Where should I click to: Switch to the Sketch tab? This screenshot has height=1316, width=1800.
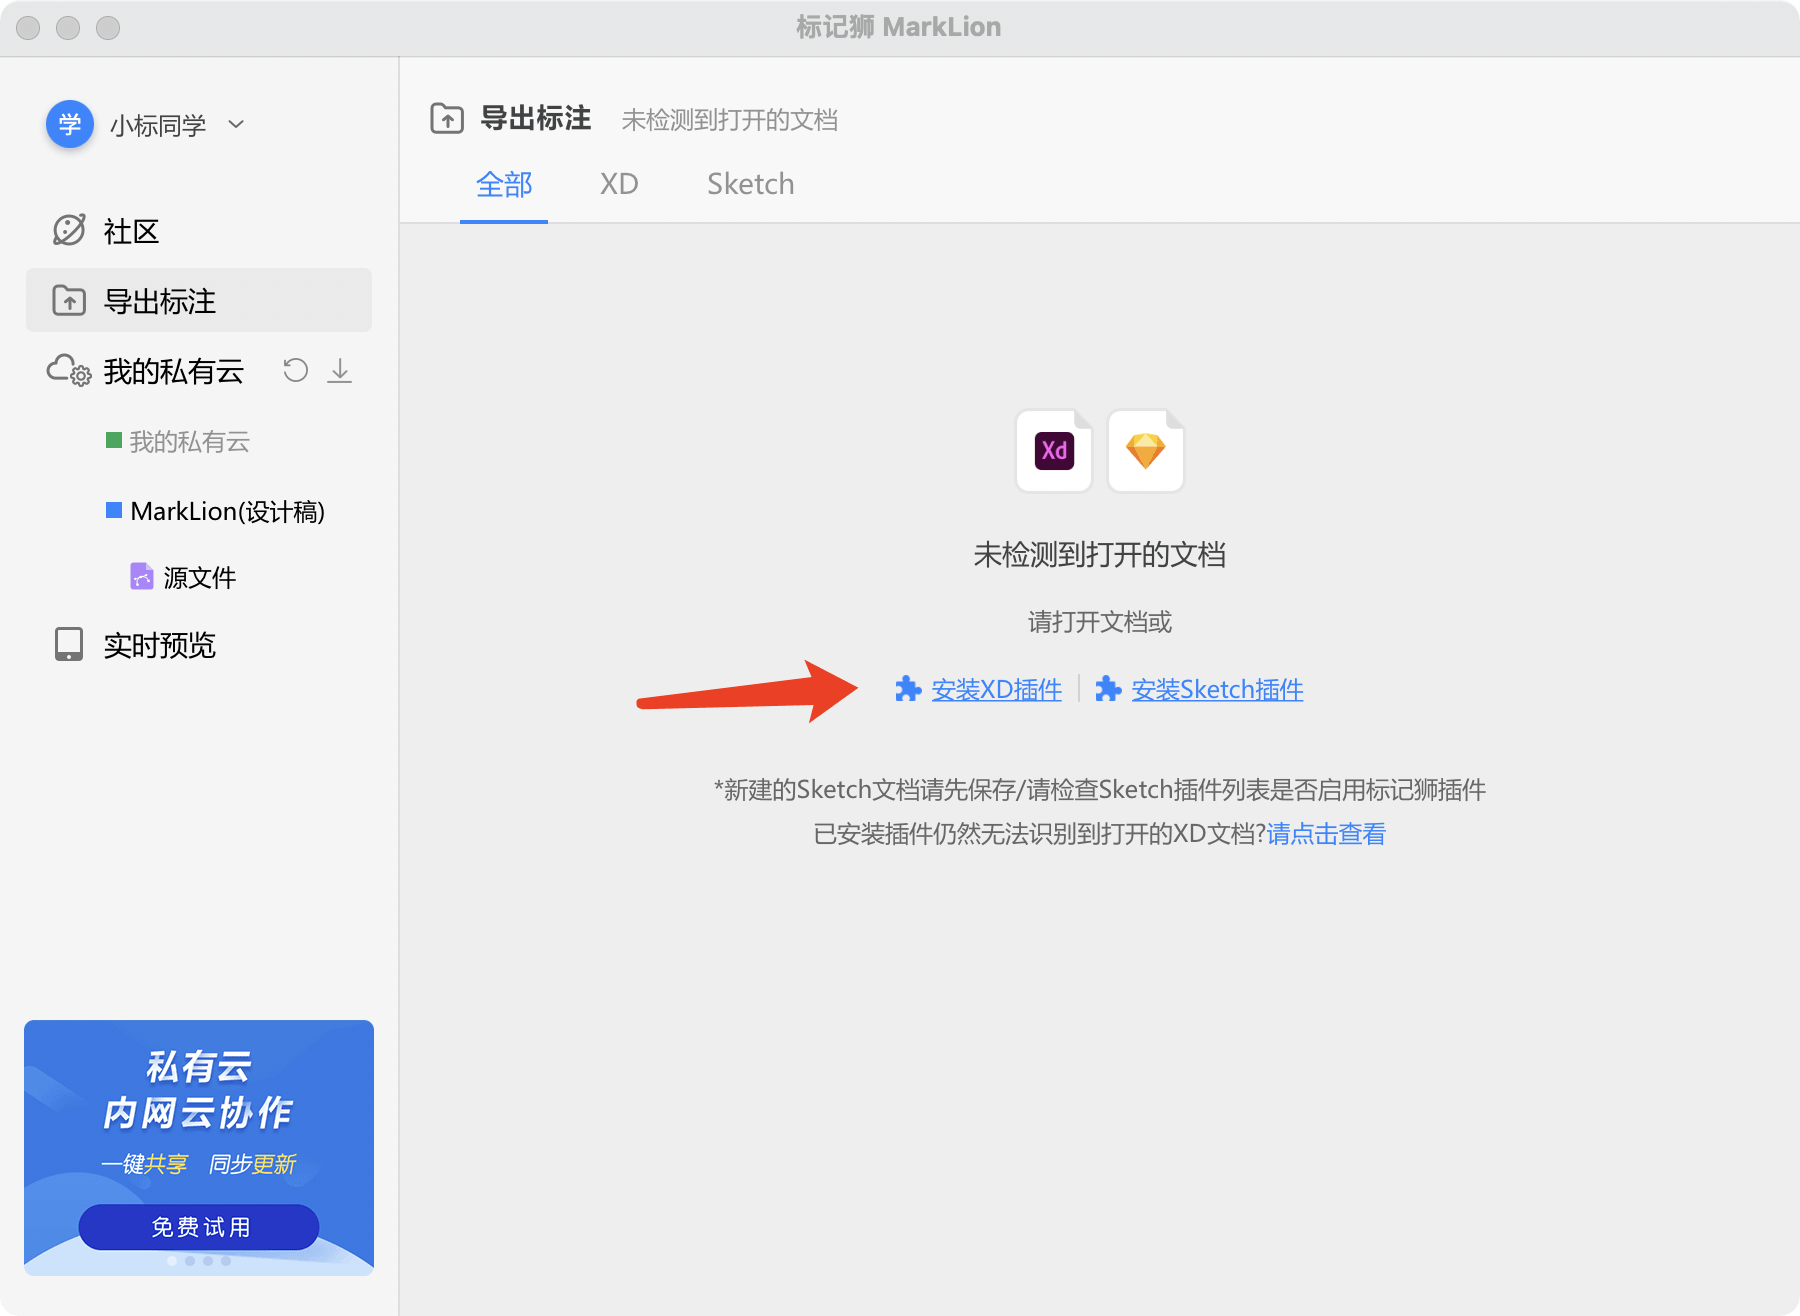pos(750,185)
